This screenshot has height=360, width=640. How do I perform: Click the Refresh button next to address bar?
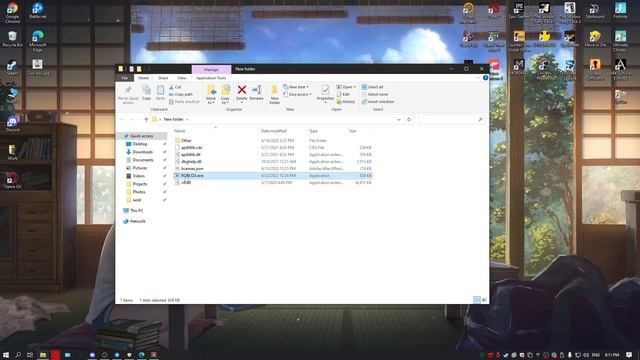[x=409, y=120]
